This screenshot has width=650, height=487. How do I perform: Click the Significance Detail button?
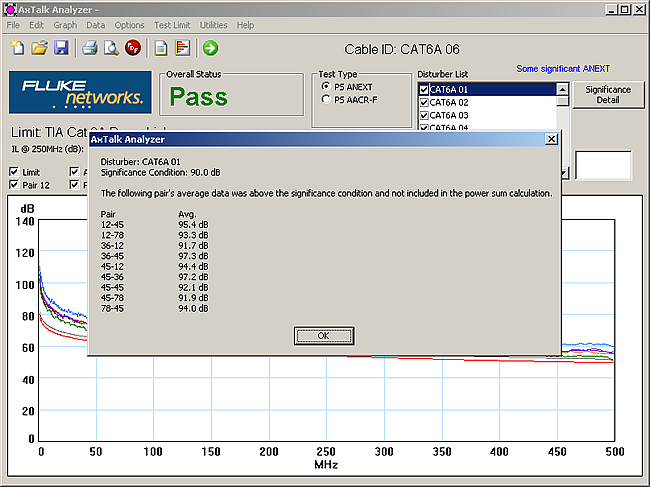608,95
